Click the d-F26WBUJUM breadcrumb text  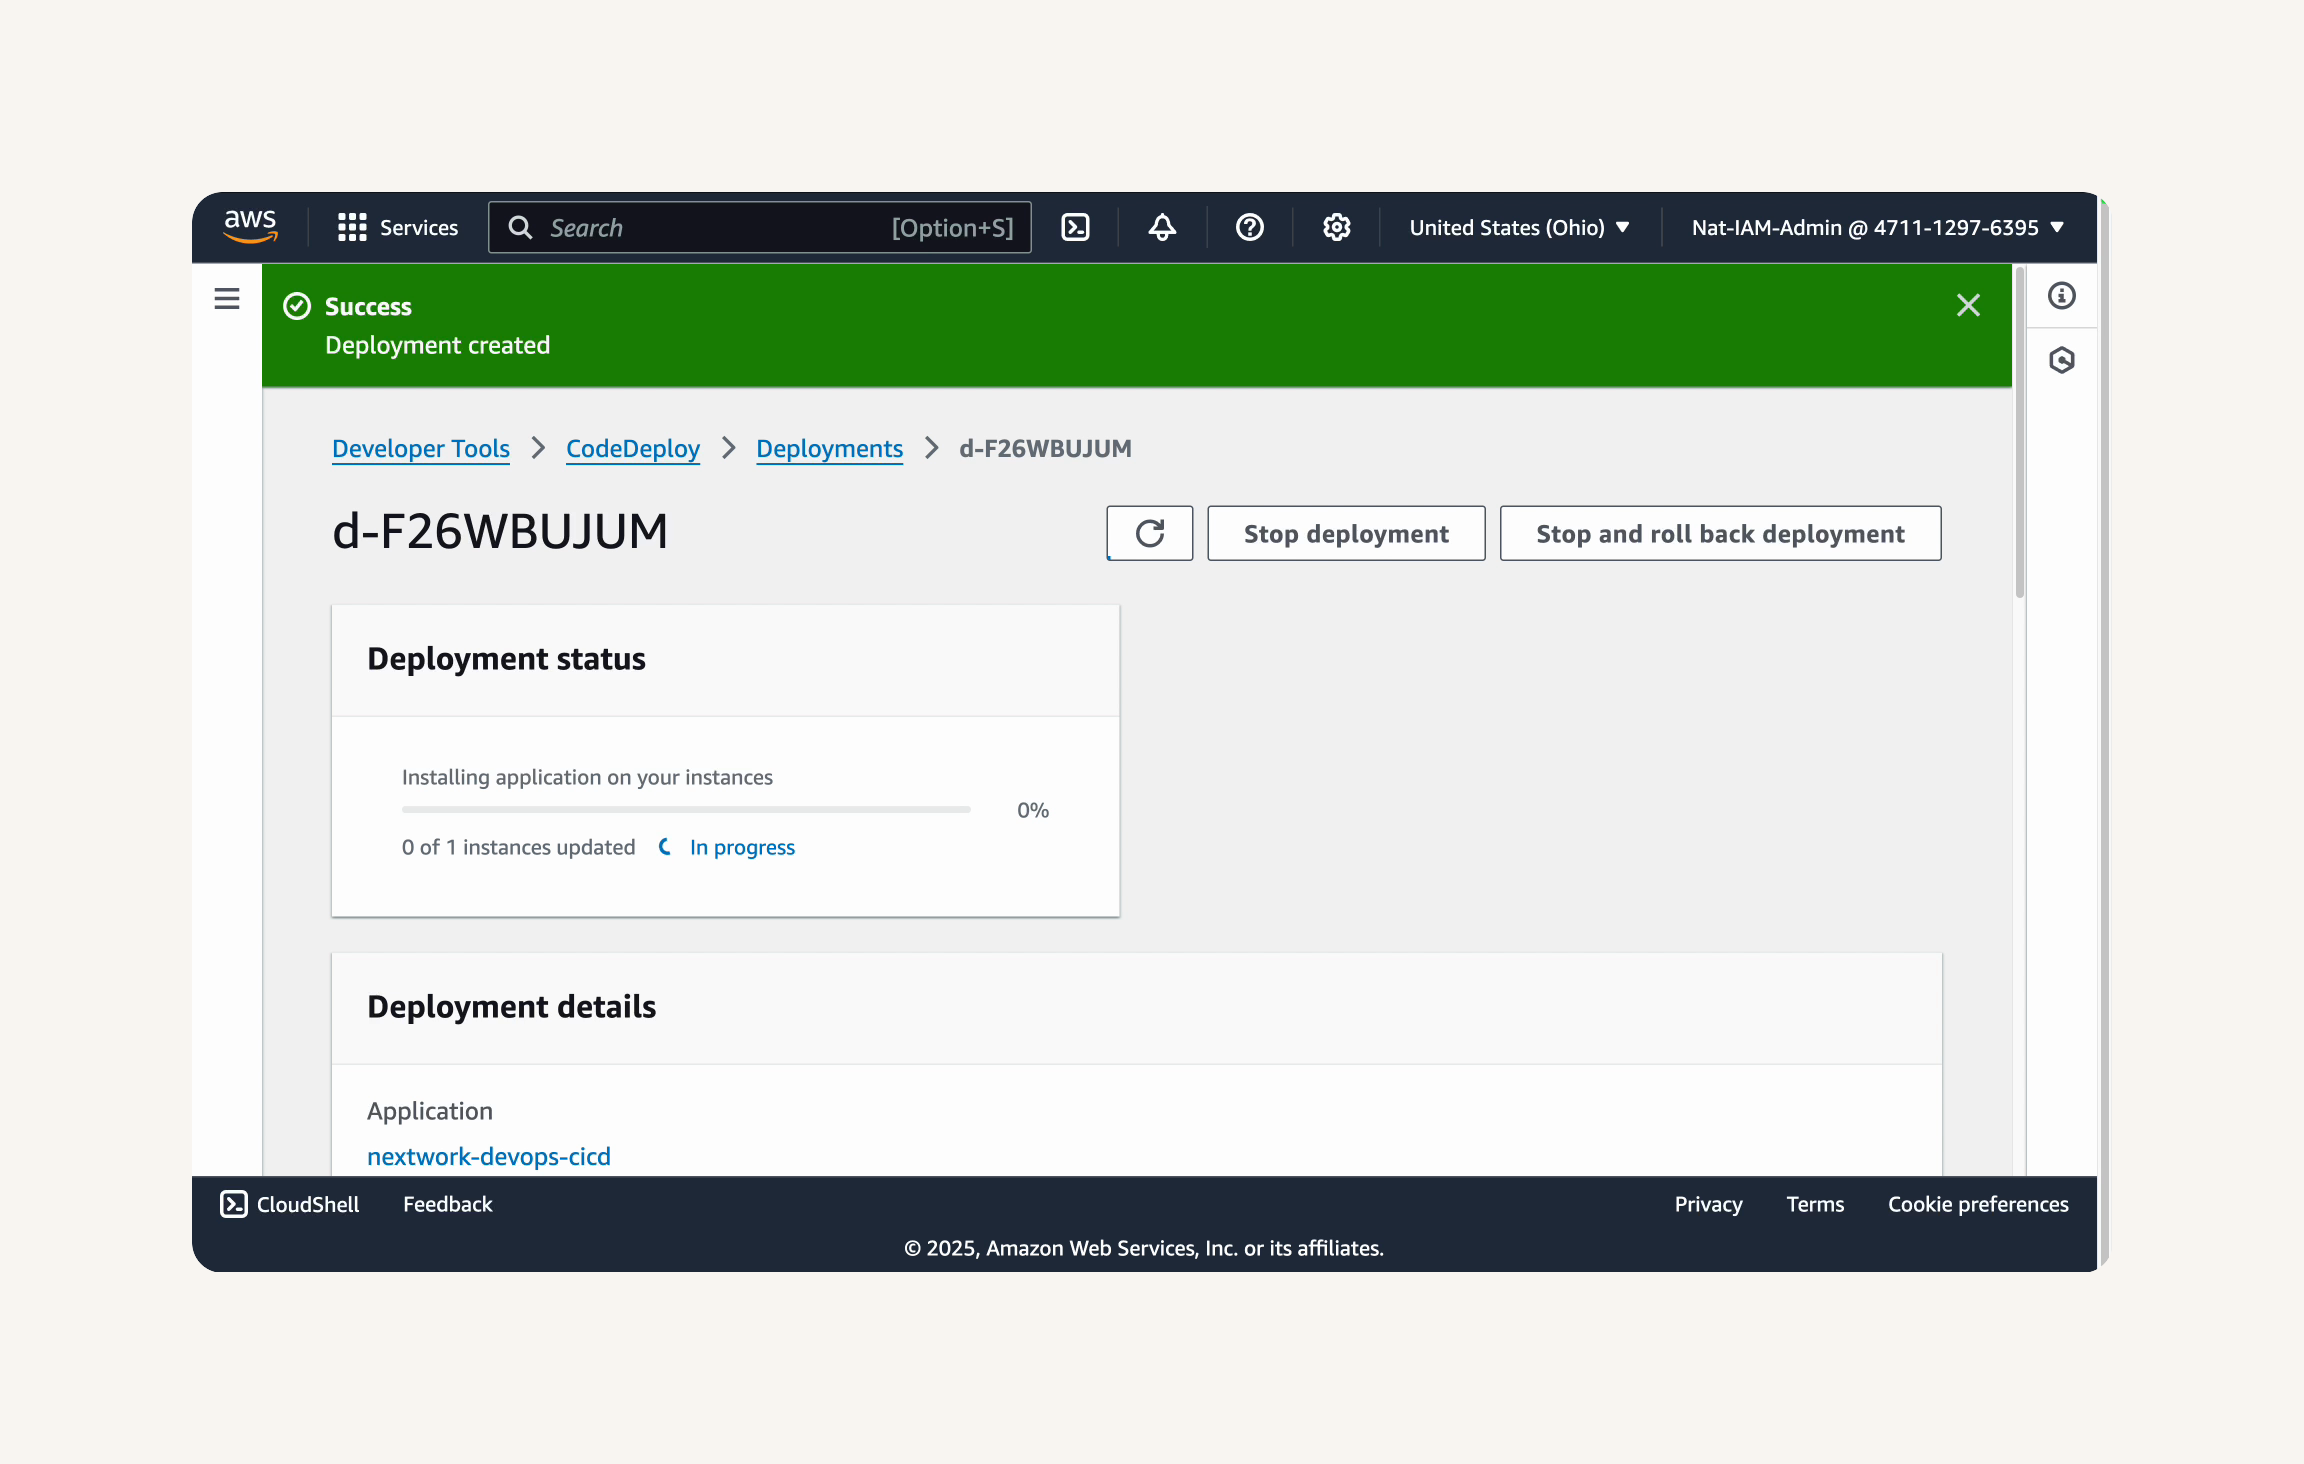(1045, 448)
